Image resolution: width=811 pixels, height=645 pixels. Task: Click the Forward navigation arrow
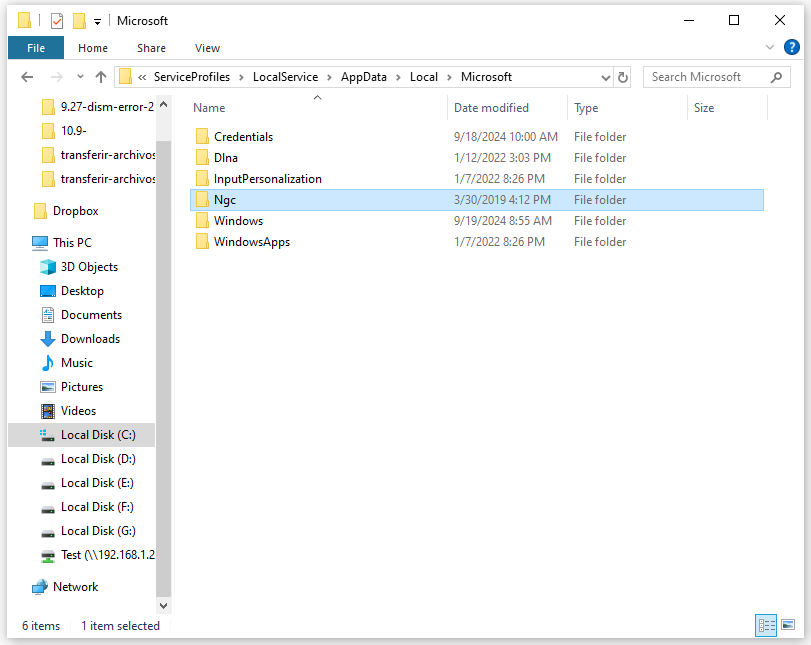(x=56, y=77)
